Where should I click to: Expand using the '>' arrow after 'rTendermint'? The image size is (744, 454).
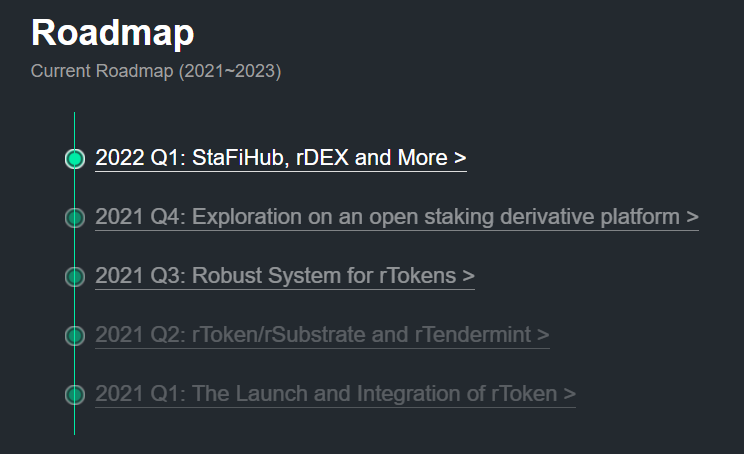pos(543,335)
